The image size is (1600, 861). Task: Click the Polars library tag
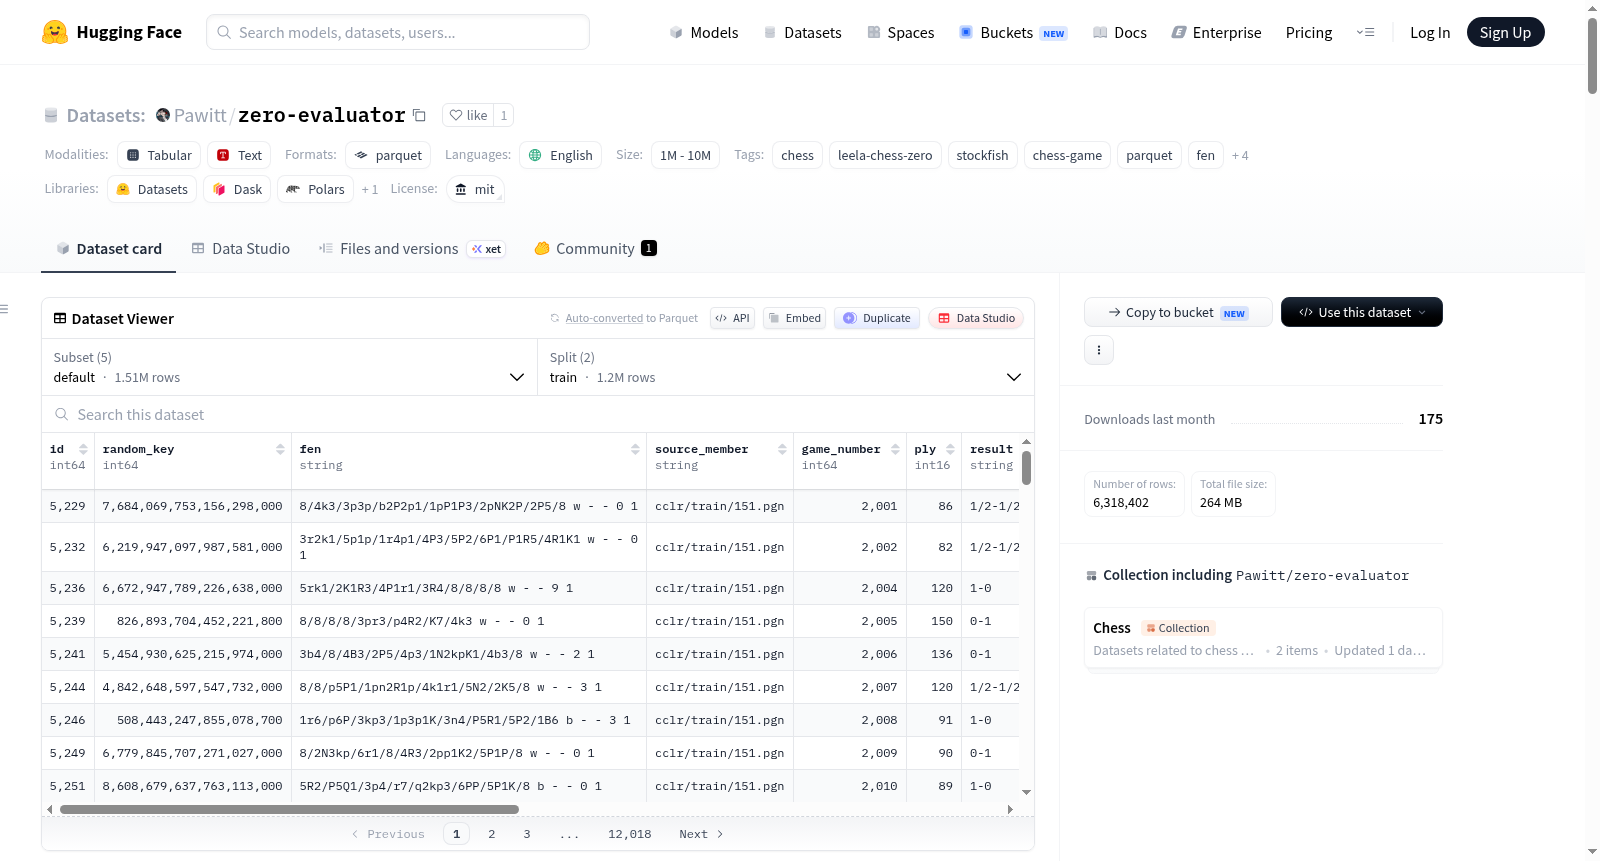316,189
